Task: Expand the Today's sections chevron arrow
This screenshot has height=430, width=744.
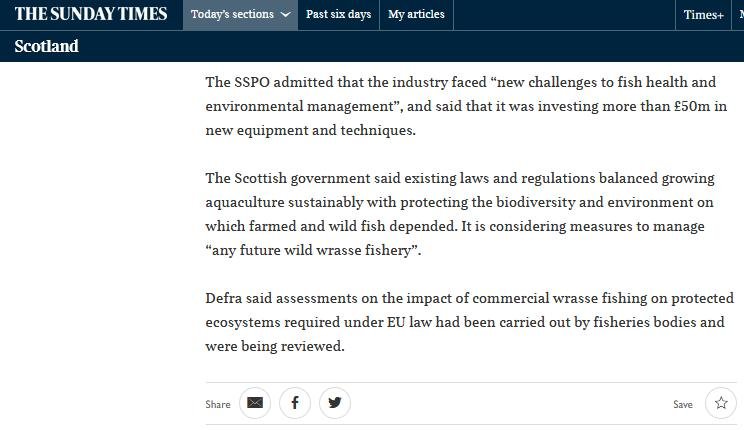Action: point(286,15)
